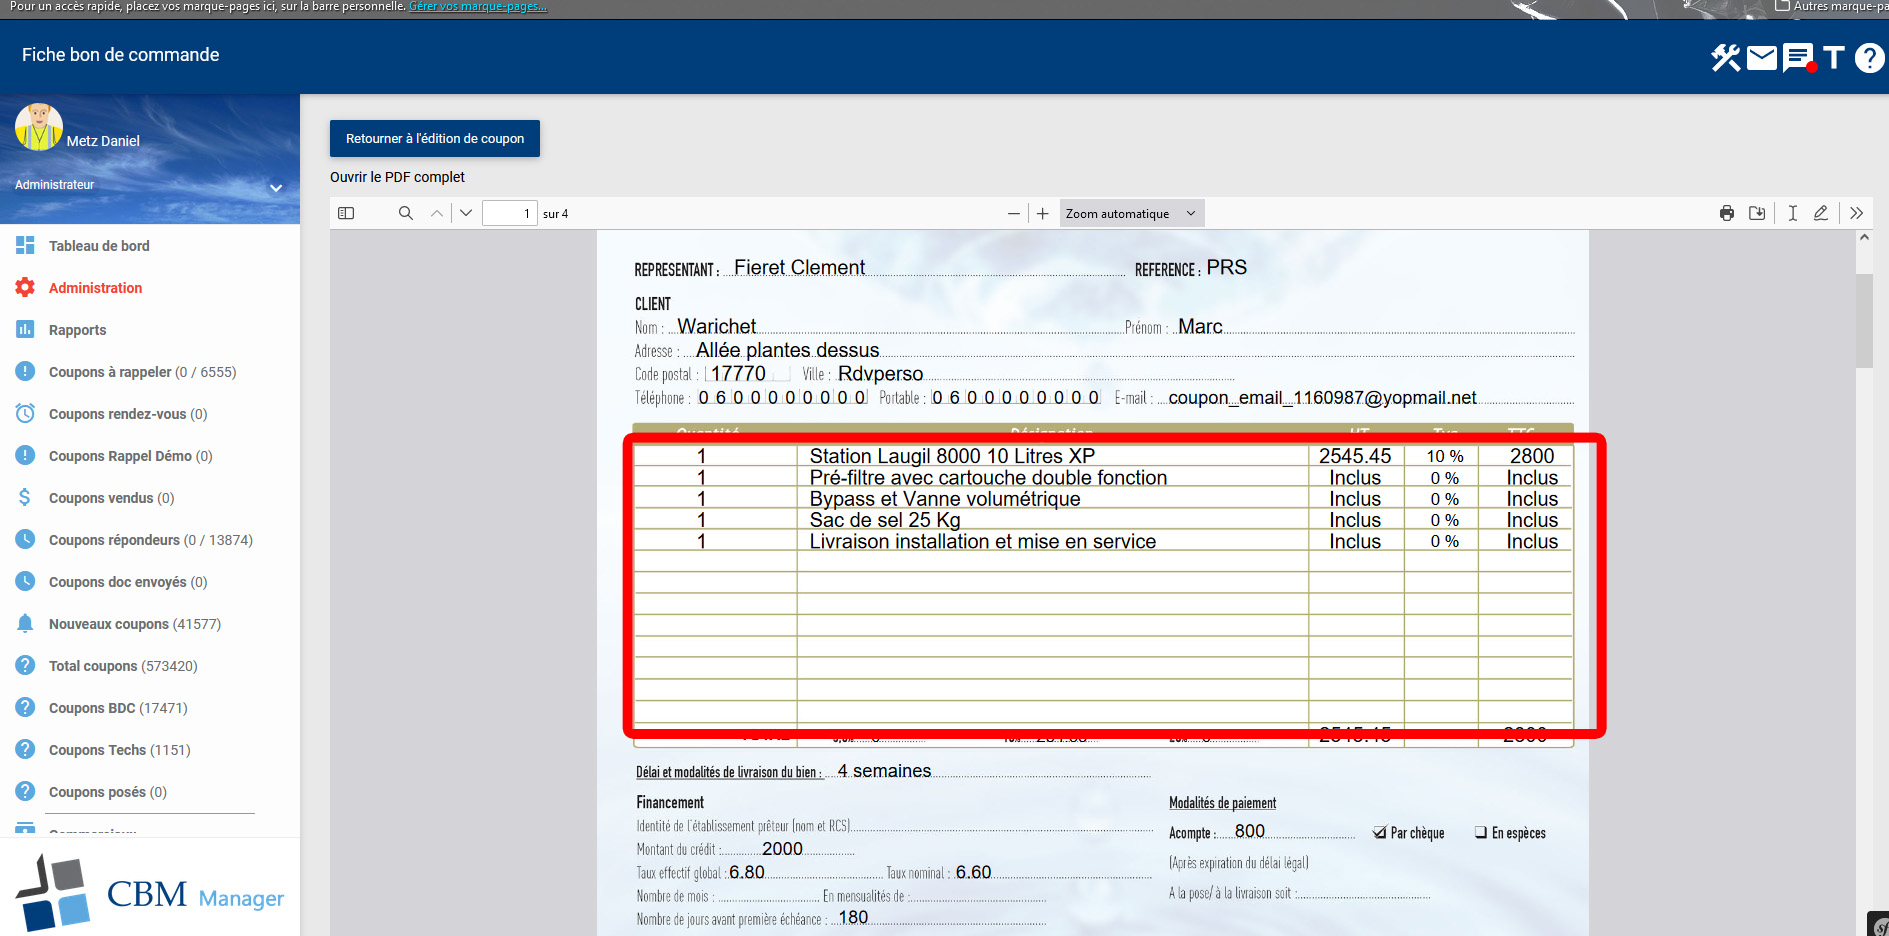
Task: Select the PDF text annotation tool
Action: 1793,213
